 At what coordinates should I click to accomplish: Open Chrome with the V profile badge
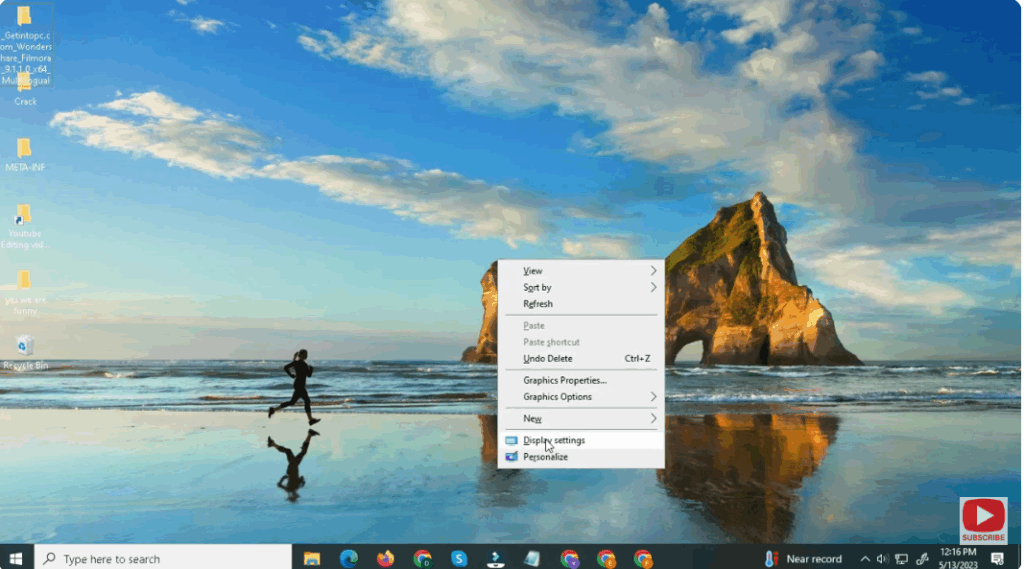569,559
